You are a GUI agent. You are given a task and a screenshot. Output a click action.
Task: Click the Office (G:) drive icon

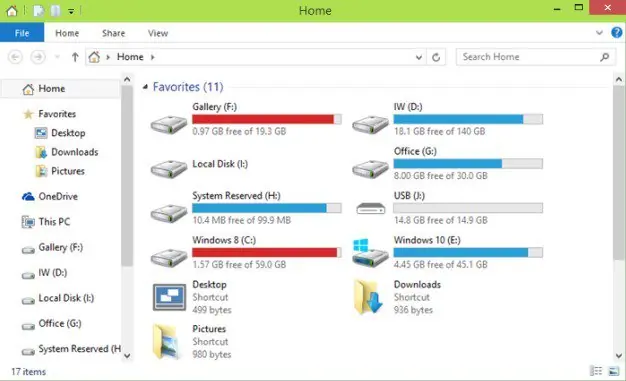pos(370,169)
